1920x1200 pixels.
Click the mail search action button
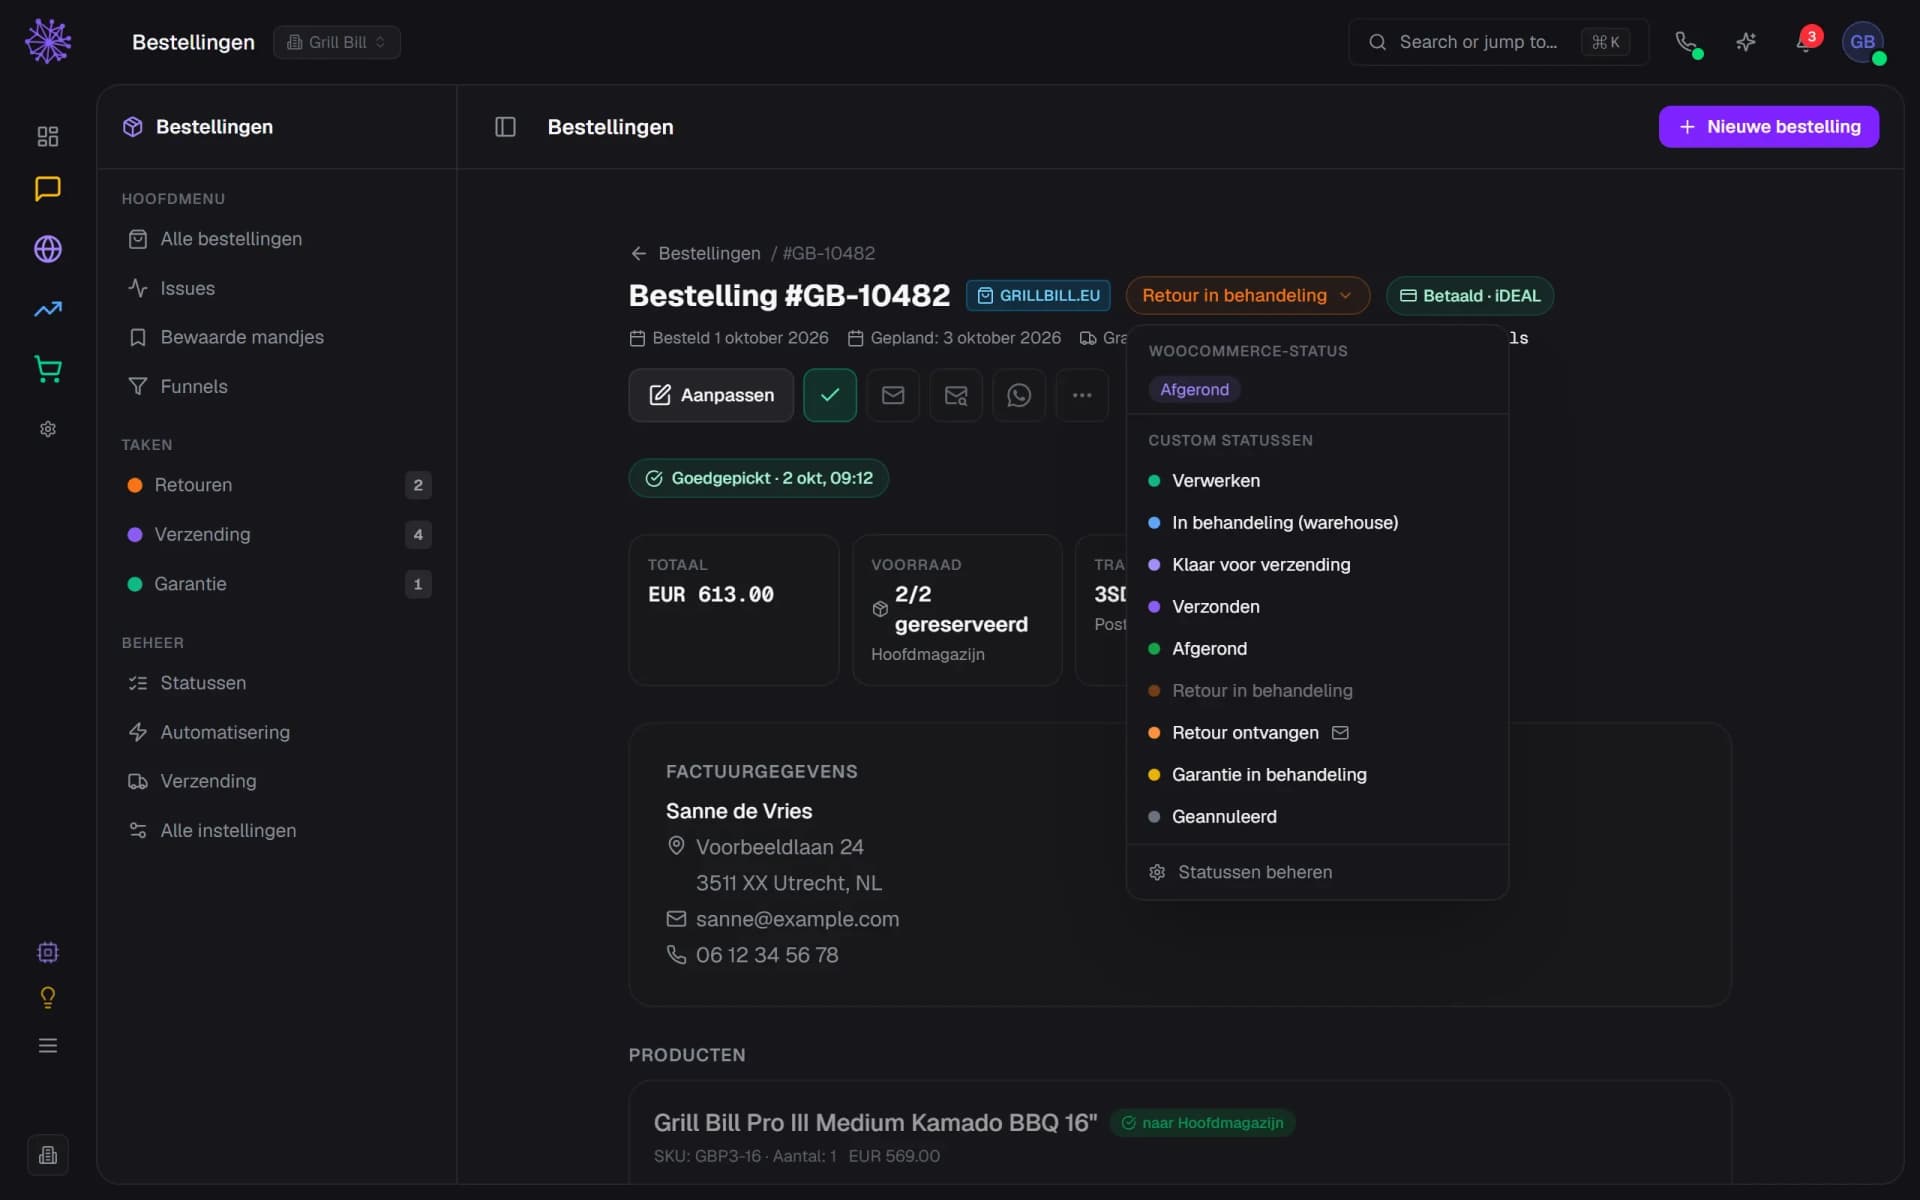coord(956,395)
